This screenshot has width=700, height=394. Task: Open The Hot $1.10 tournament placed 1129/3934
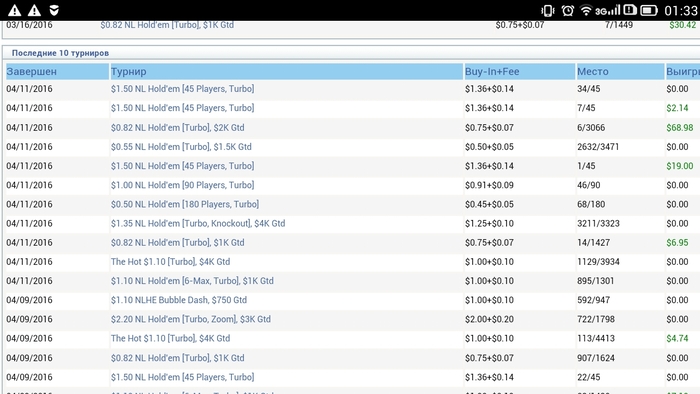[171, 262]
